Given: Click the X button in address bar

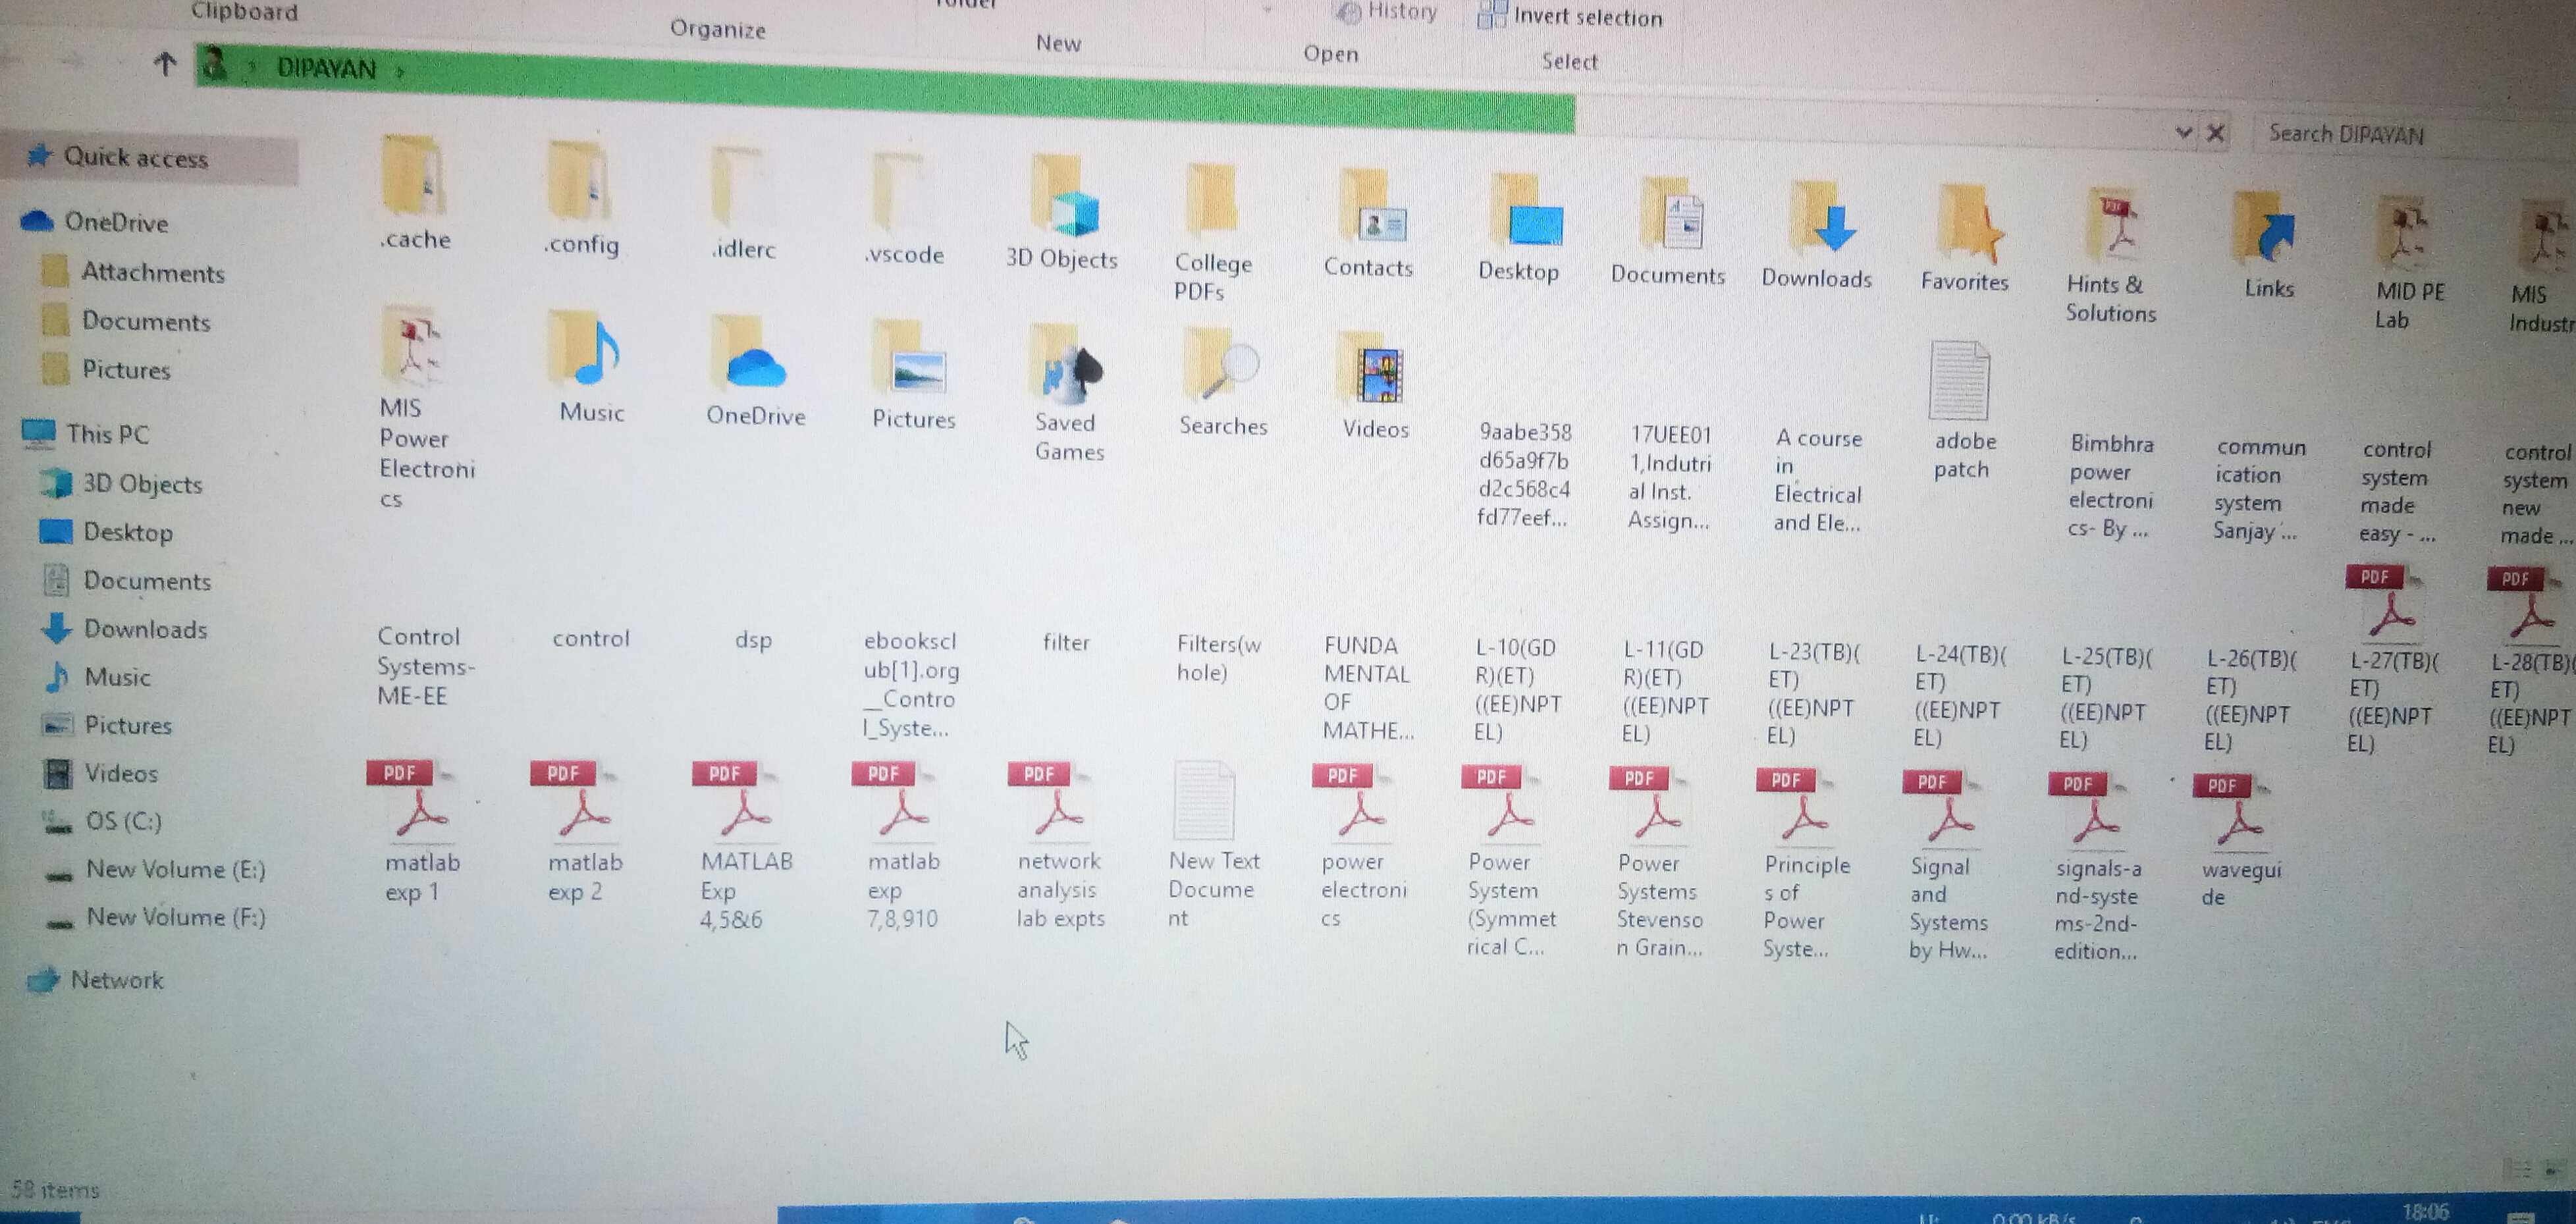Looking at the screenshot, I should pos(2215,133).
